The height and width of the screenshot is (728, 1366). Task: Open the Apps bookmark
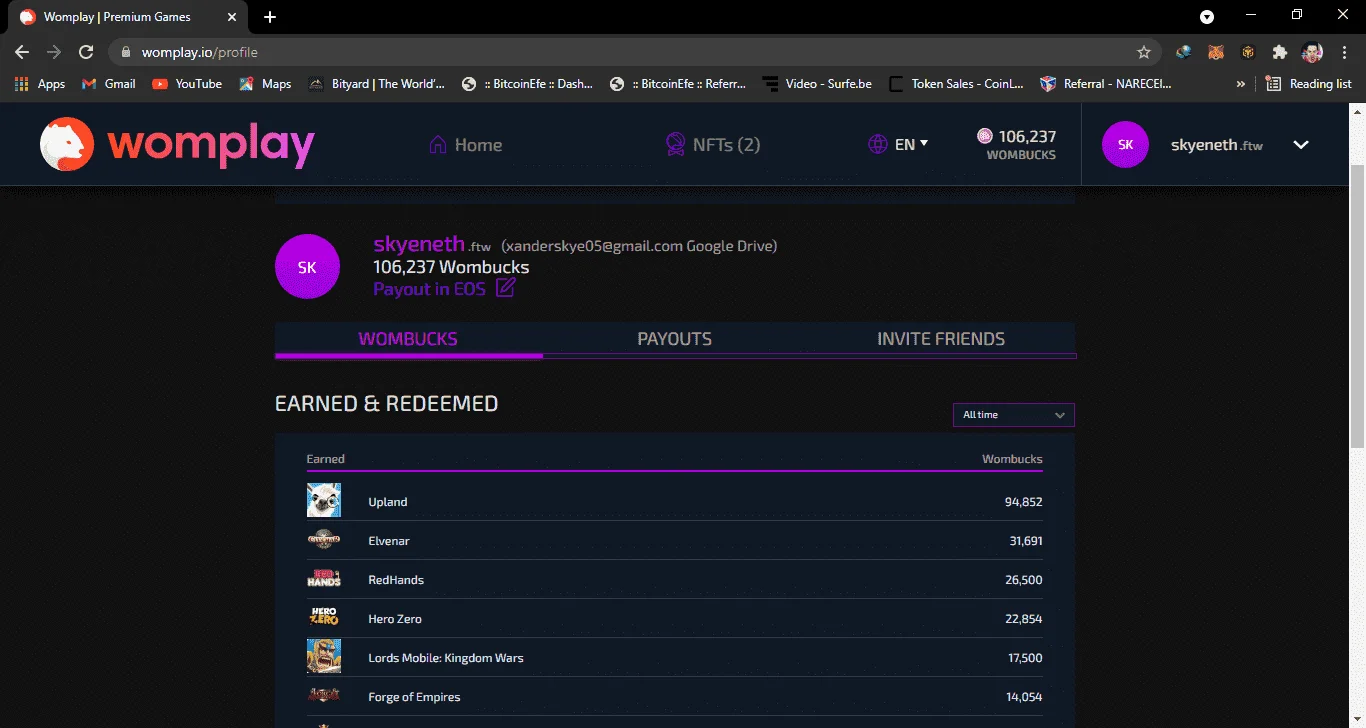click(x=40, y=84)
